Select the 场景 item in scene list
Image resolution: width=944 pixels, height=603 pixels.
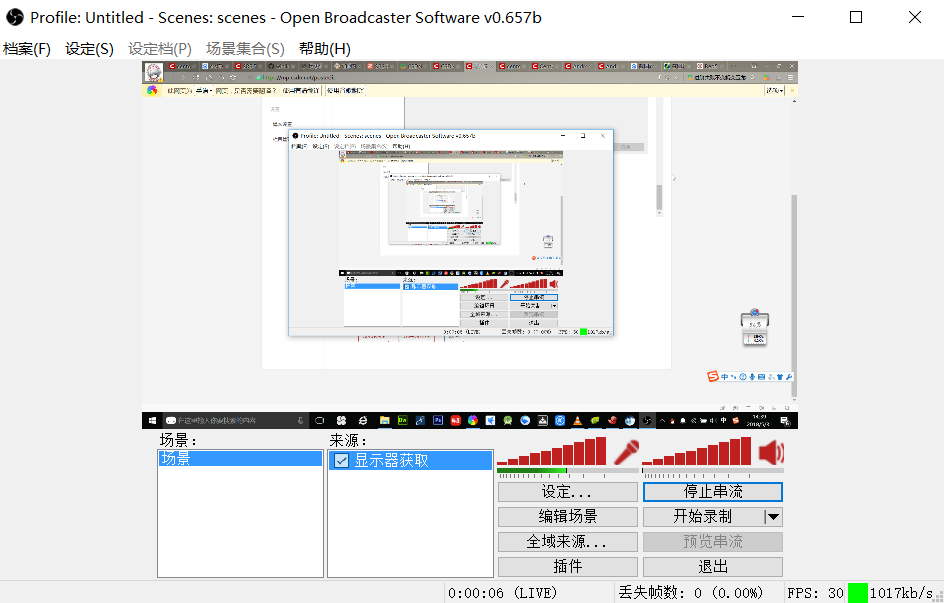(240, 459)
